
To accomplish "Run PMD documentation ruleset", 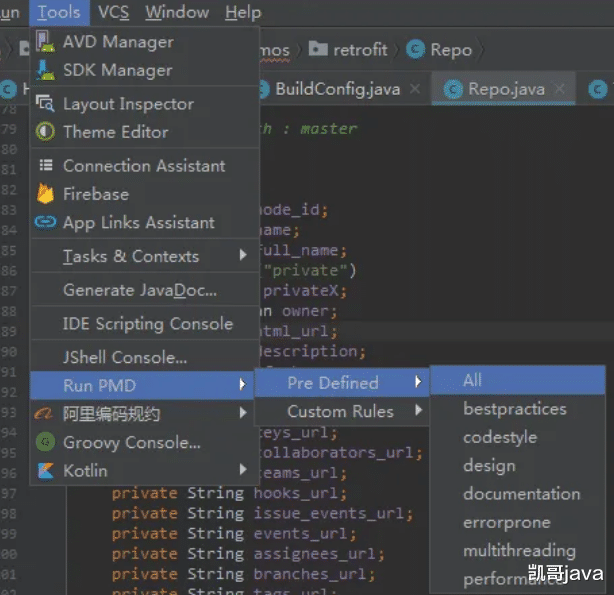I will click(518, 494).
